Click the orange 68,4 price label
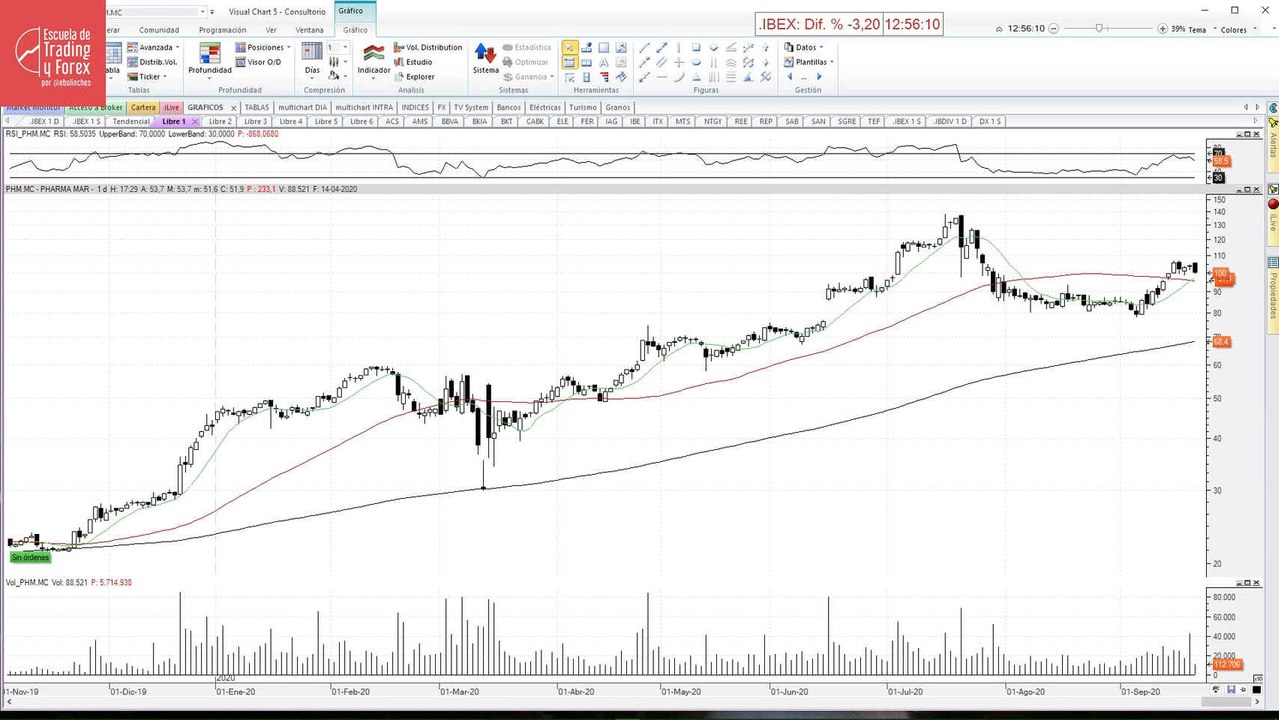Image resolution: width=1279 pixels, height=720 pixels. point(1221,342)
